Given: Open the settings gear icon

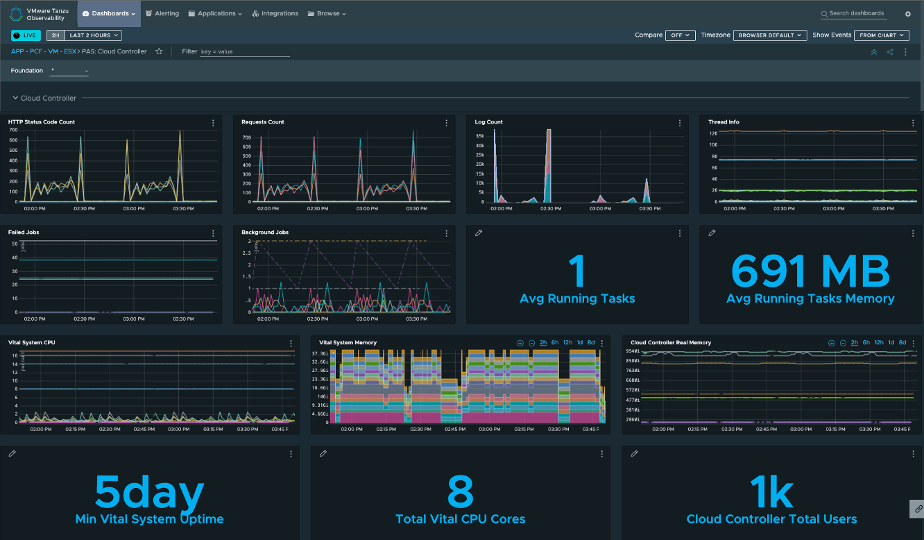Looking at the screenshot, I should tap(907, 14).
